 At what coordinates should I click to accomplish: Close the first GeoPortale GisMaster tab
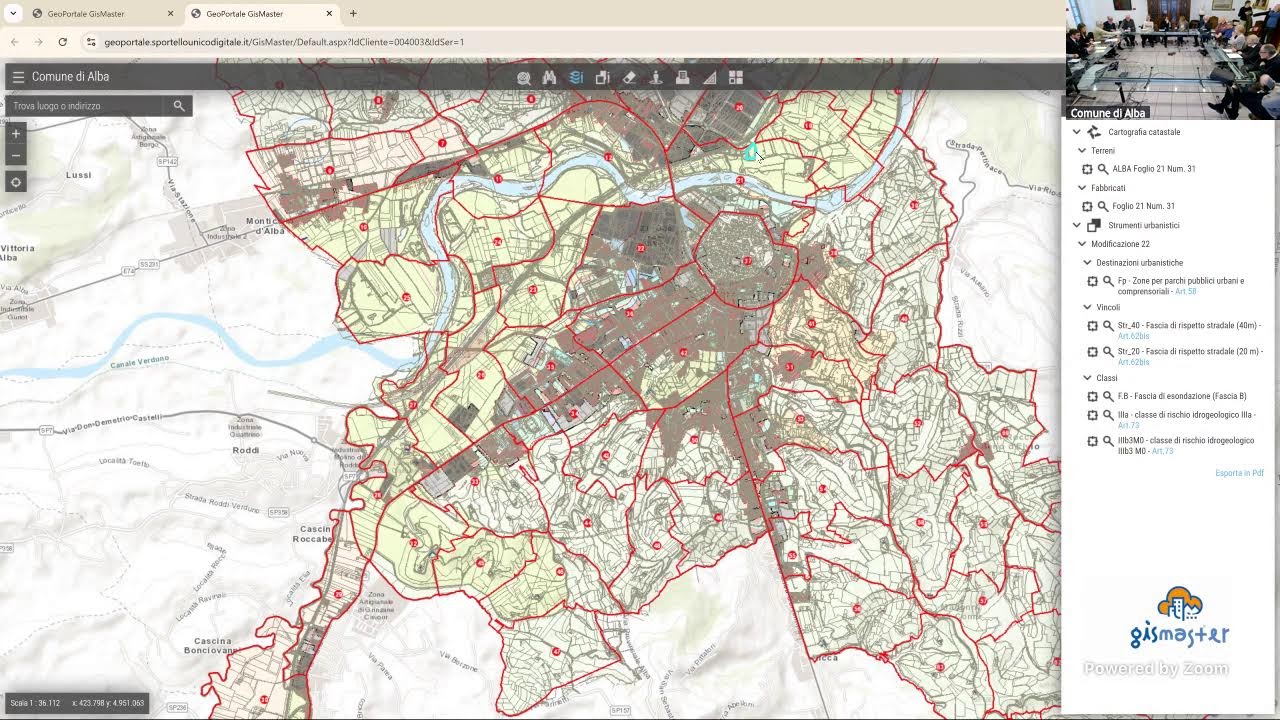point(170,14)
